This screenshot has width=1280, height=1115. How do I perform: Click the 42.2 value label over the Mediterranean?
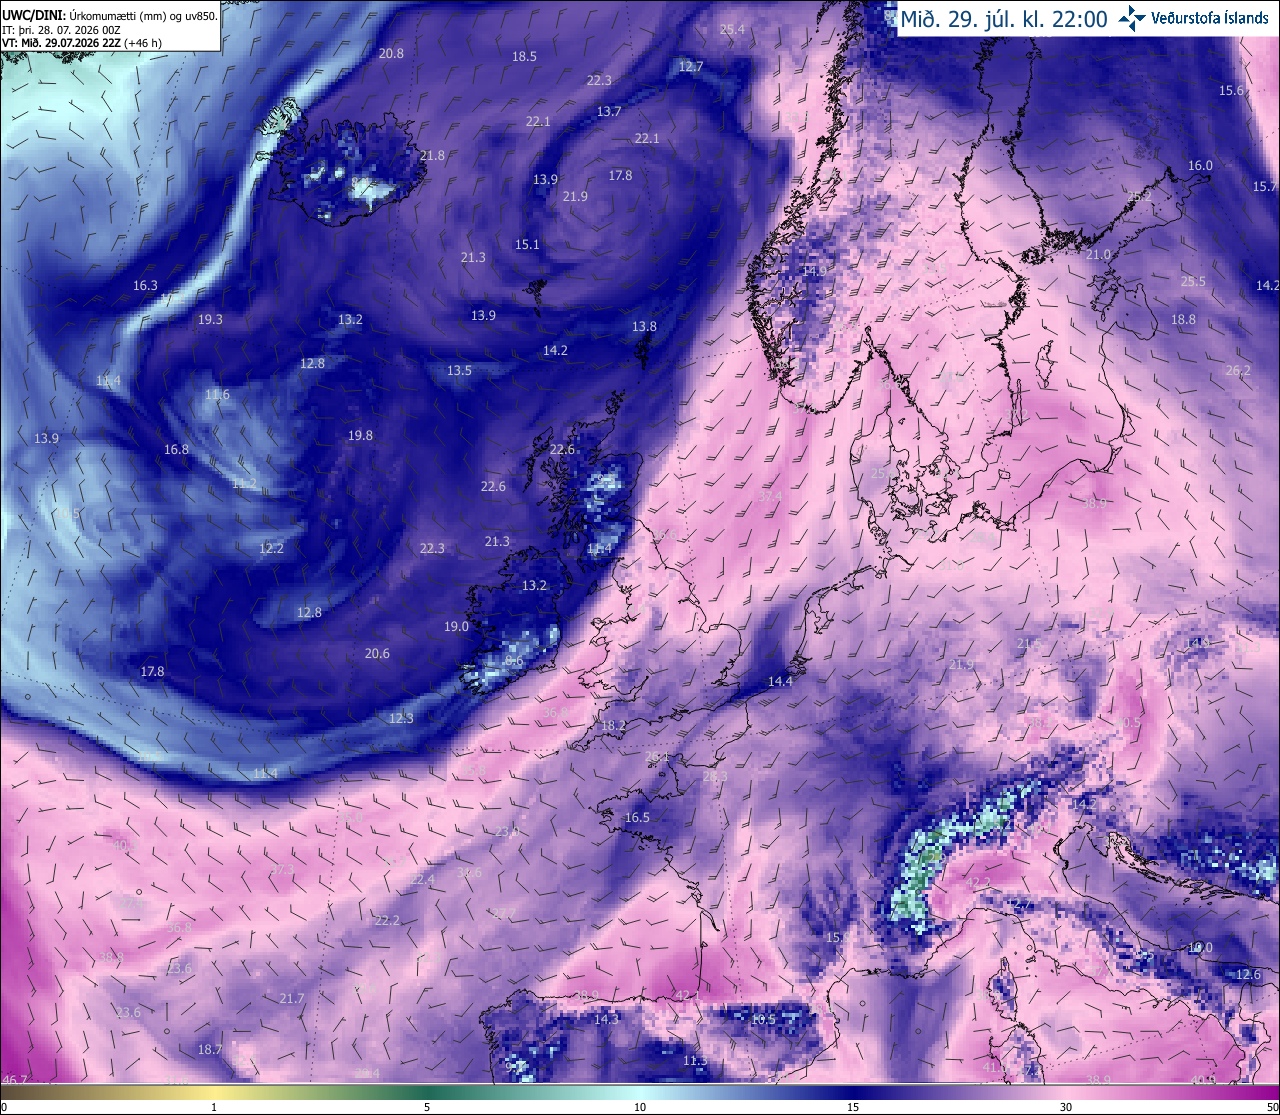coord(978,882)
